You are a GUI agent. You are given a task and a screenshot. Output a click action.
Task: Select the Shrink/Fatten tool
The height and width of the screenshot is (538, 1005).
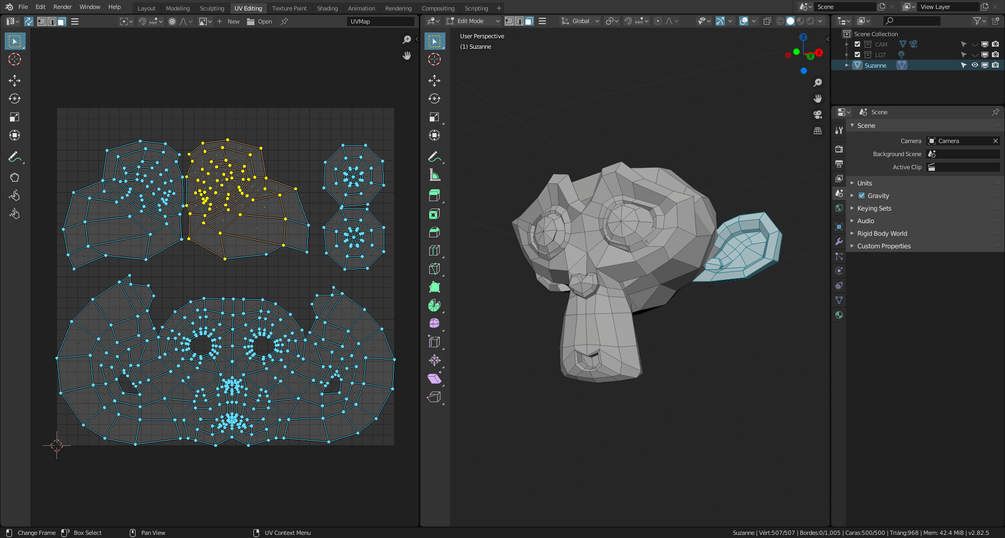(x=435, y=360)
